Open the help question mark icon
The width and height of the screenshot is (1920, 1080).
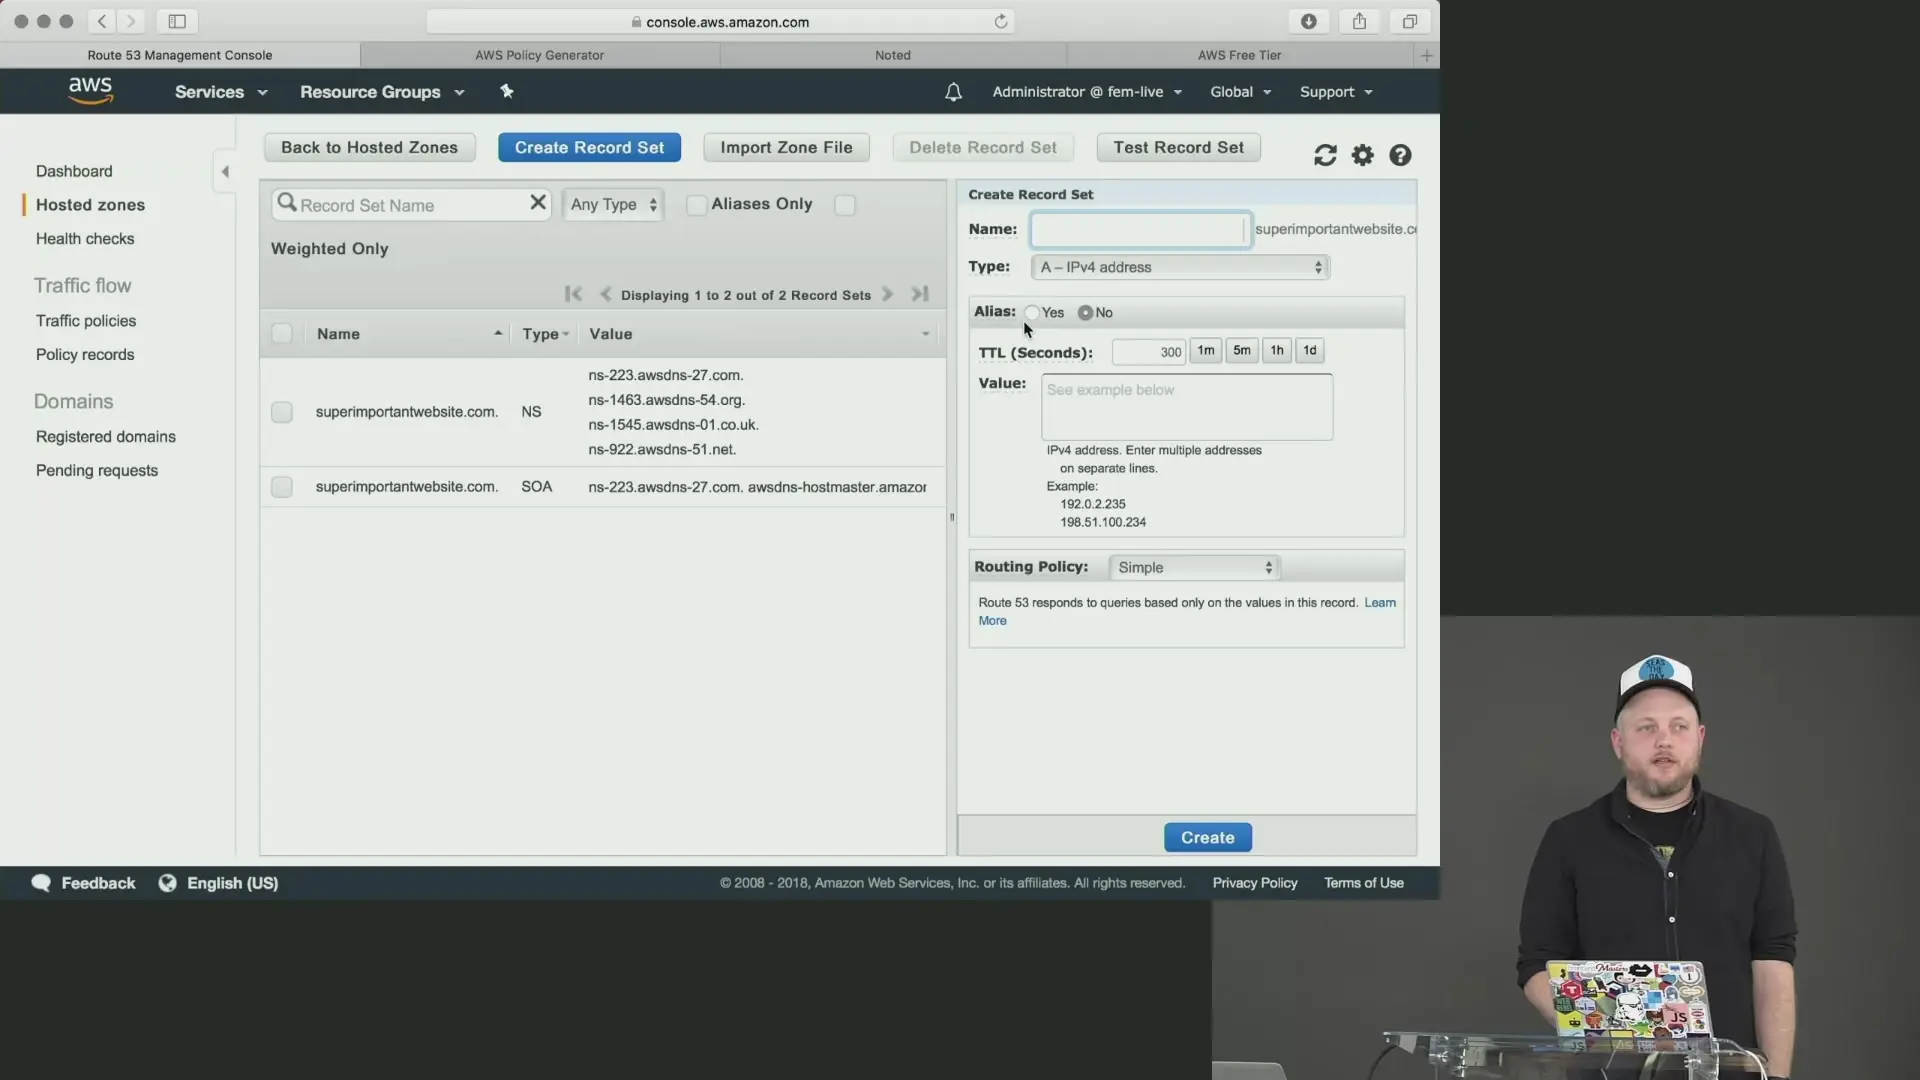pyautogui.click(x=1400, y=155)
